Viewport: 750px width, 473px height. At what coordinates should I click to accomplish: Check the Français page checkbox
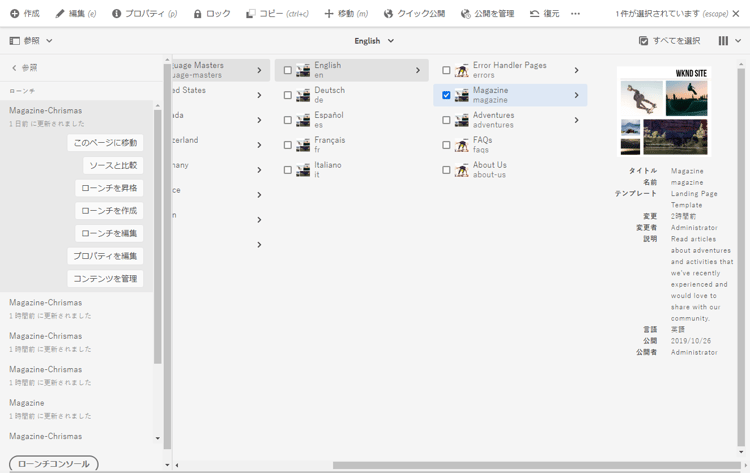click(x=287, y=145)
